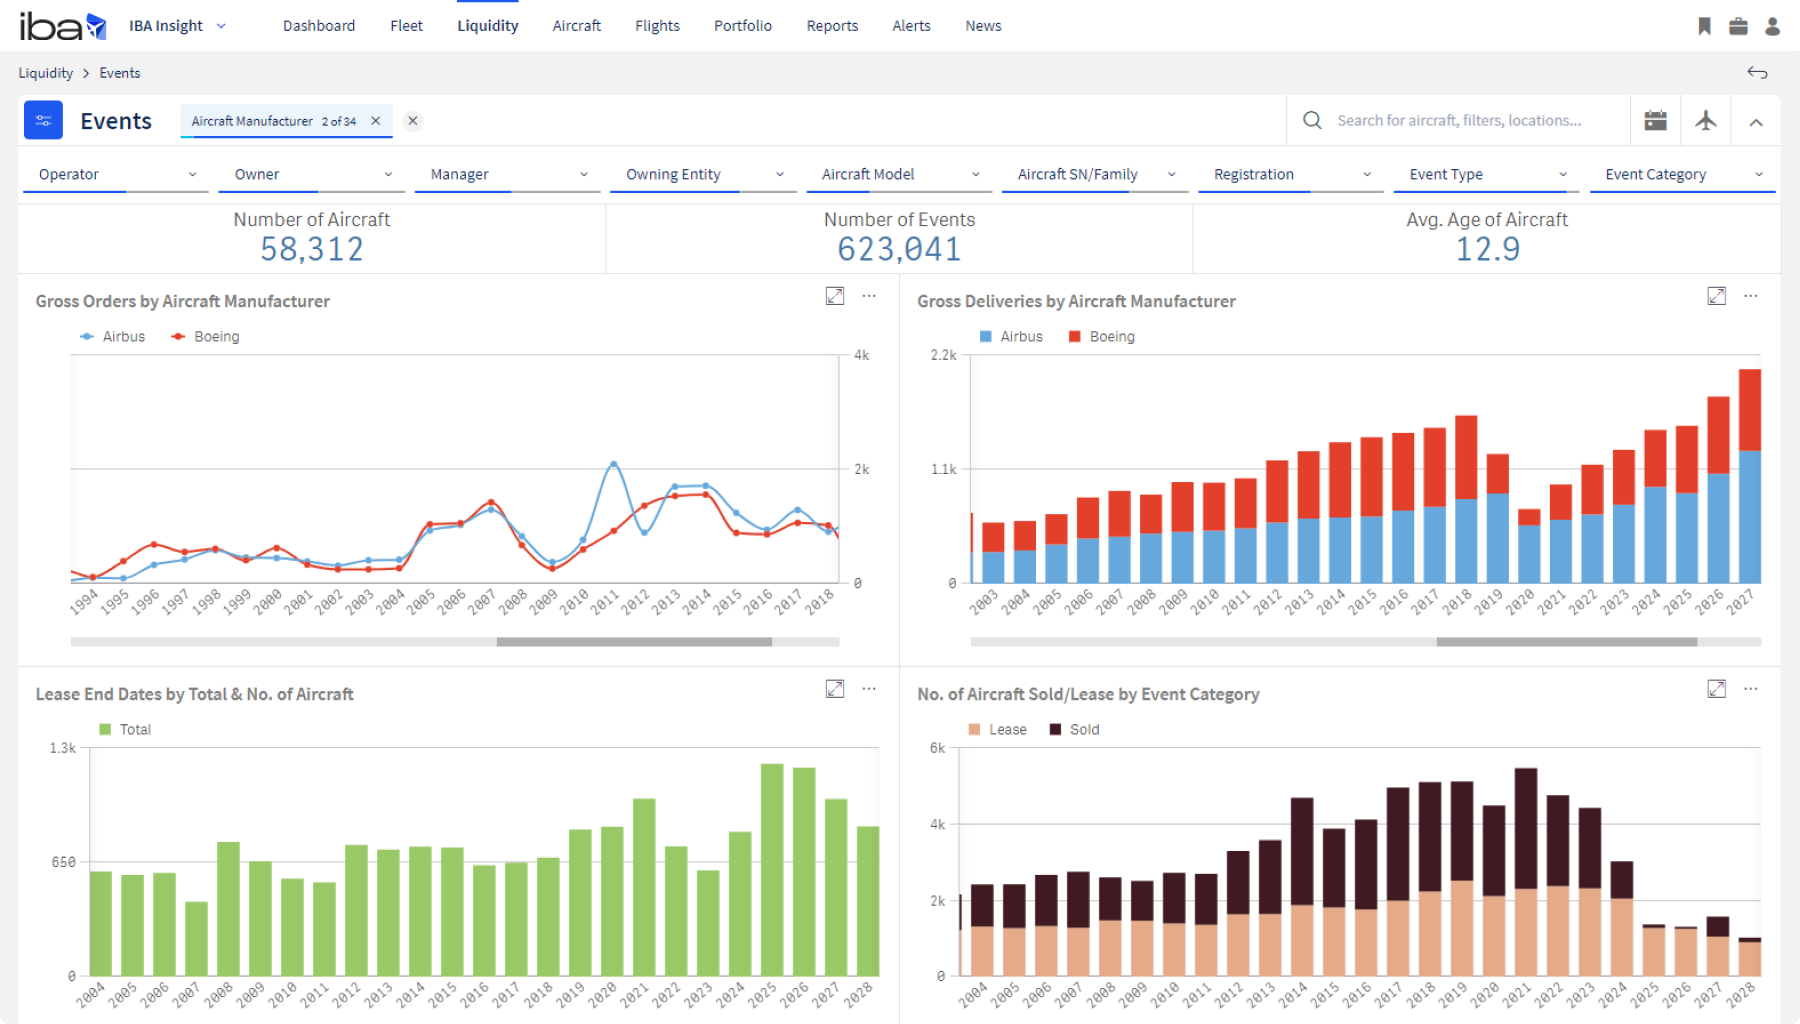Collapse the filter panel with chevron up
Image resolution: width=1800 pixels, height=1024 pixels.
[1756, 122]
